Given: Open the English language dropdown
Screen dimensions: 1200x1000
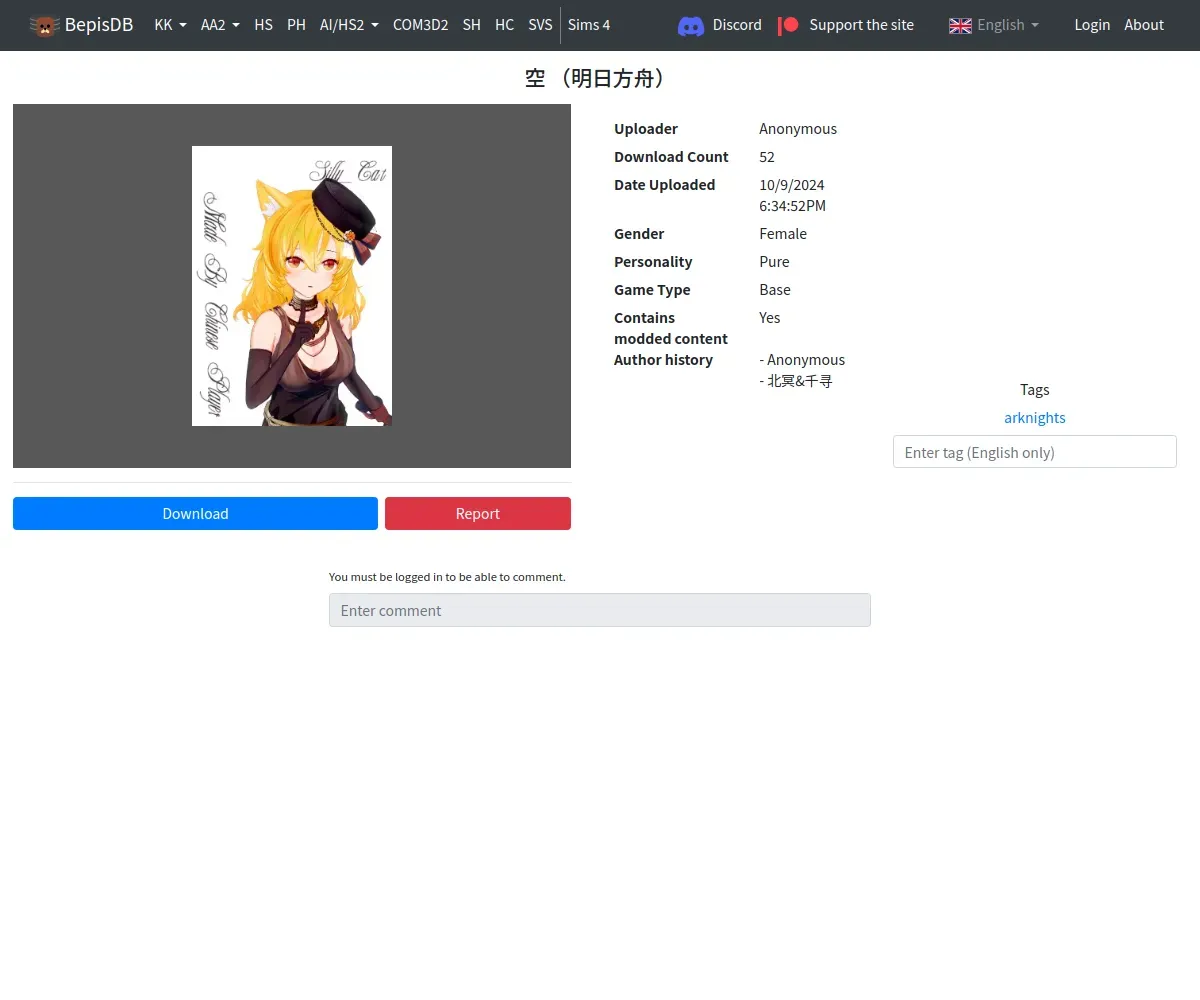Looking at the screenshot, I should click(1008, 25).
